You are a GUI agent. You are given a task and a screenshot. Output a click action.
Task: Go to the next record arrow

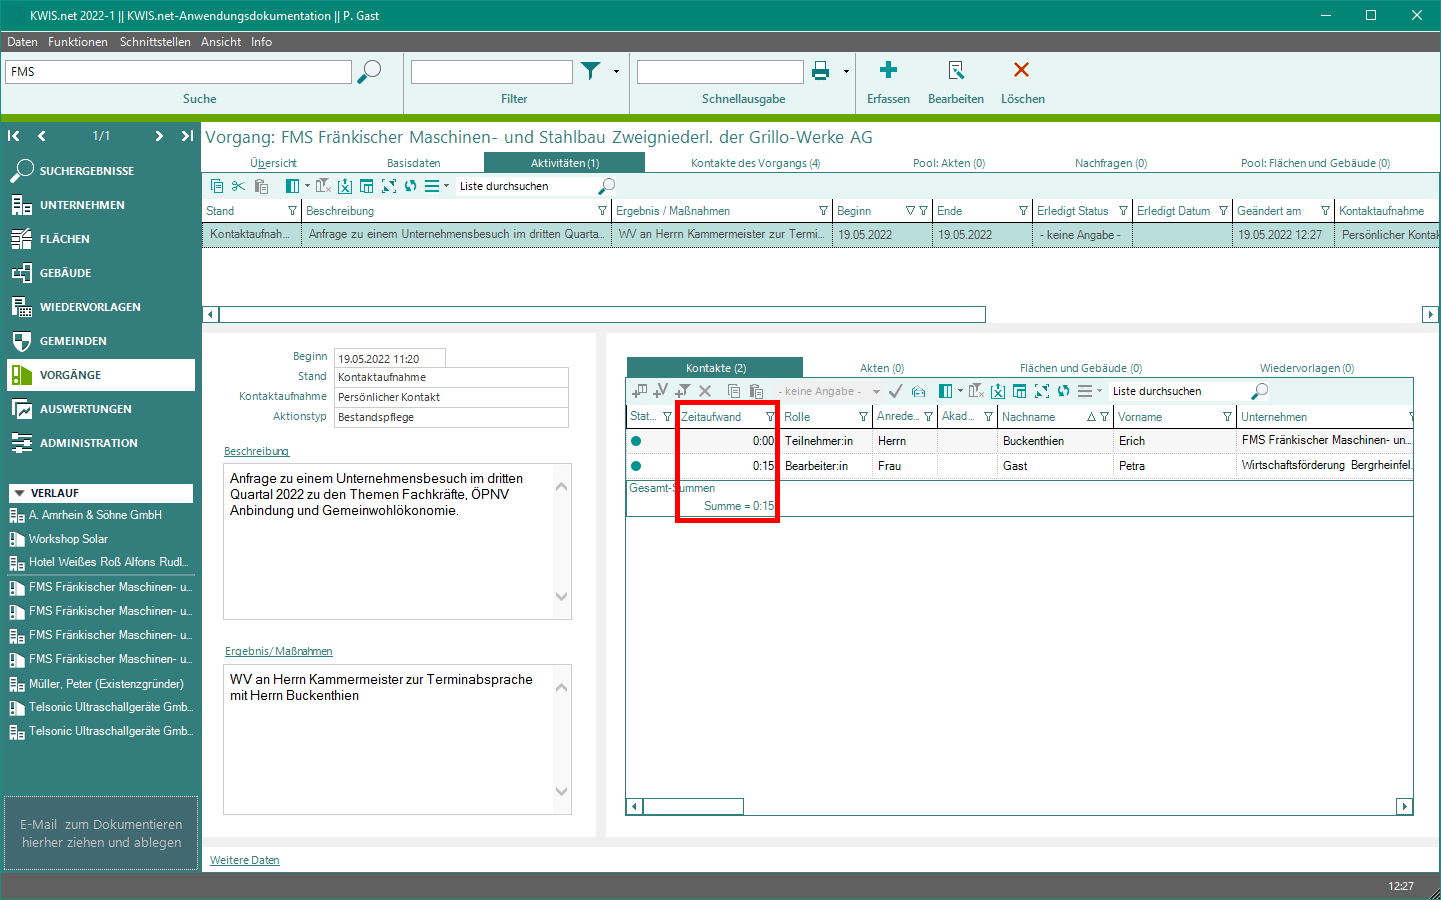tap(159, 136)
